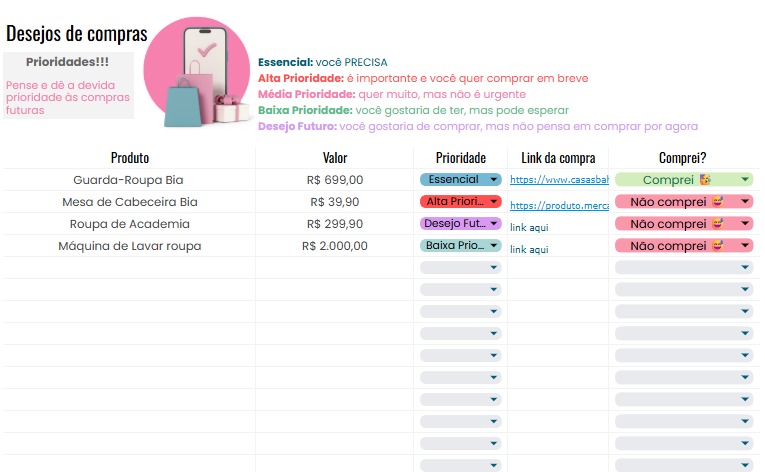This screenshot has height=472, width=765.
Task: Select the Produto column header
Action: (x=130, y=158)
